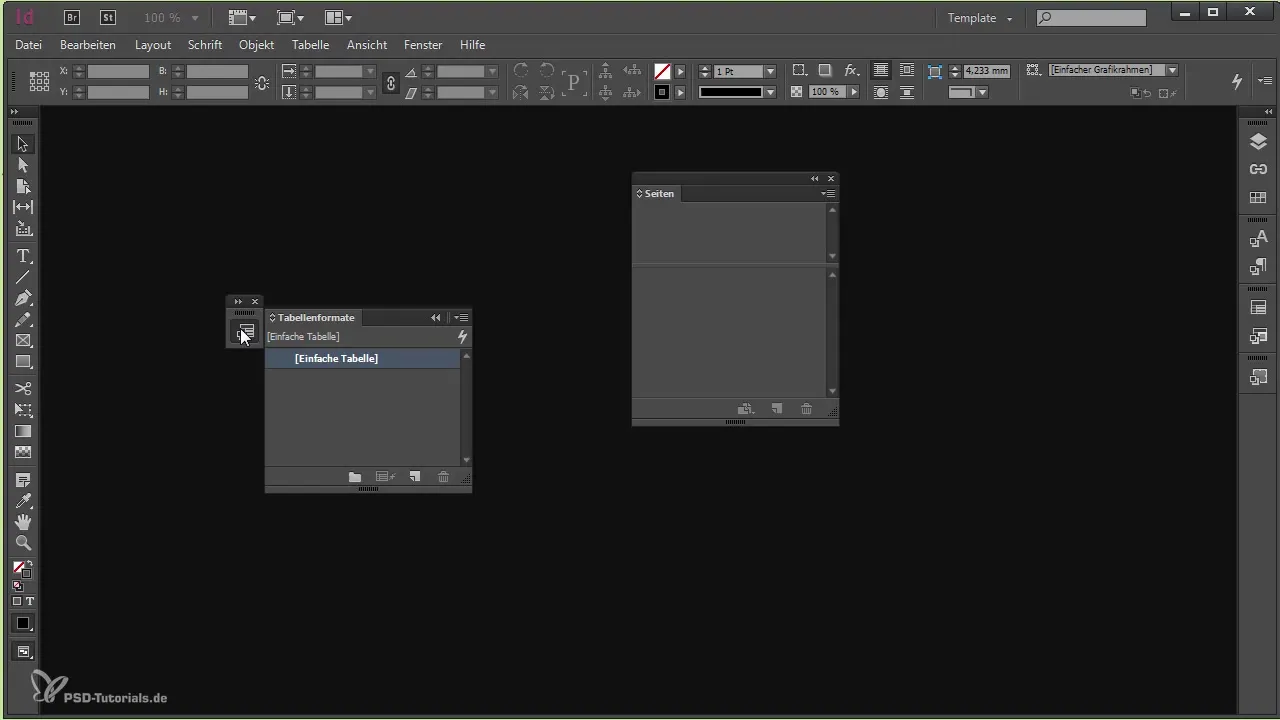
Task: Select the Rectangle tool
Action: [23, 362]
